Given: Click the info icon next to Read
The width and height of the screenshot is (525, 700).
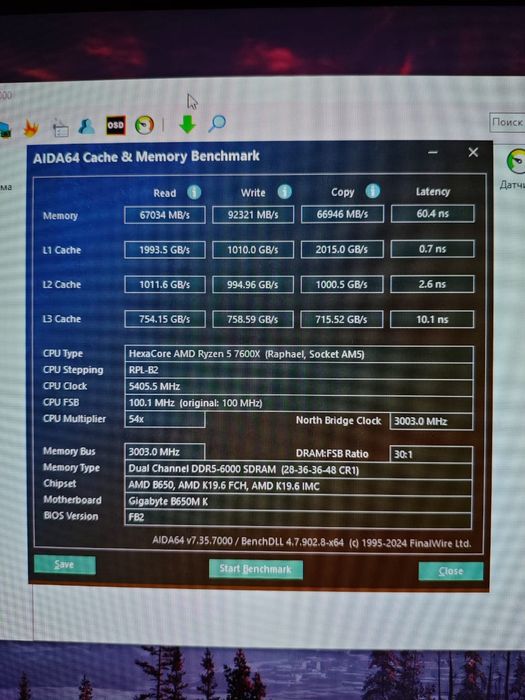Looking at the screenshot, I should point(194,192).
